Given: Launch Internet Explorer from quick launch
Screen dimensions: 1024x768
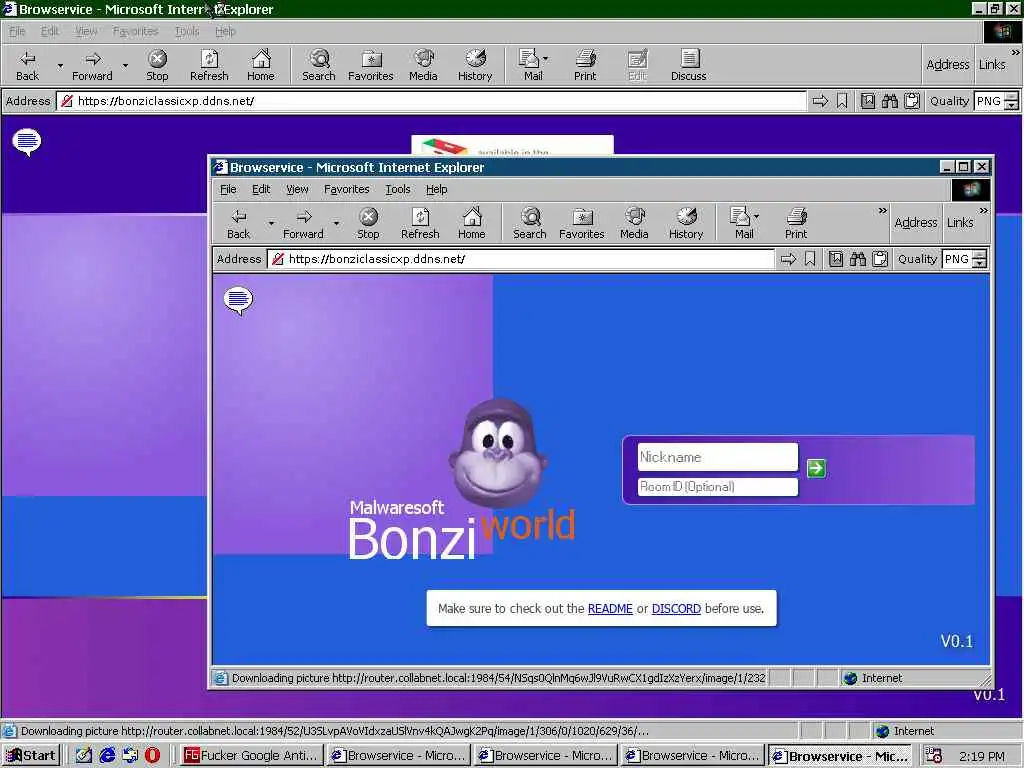Looking at the screenshot, I should coord(107,756).
